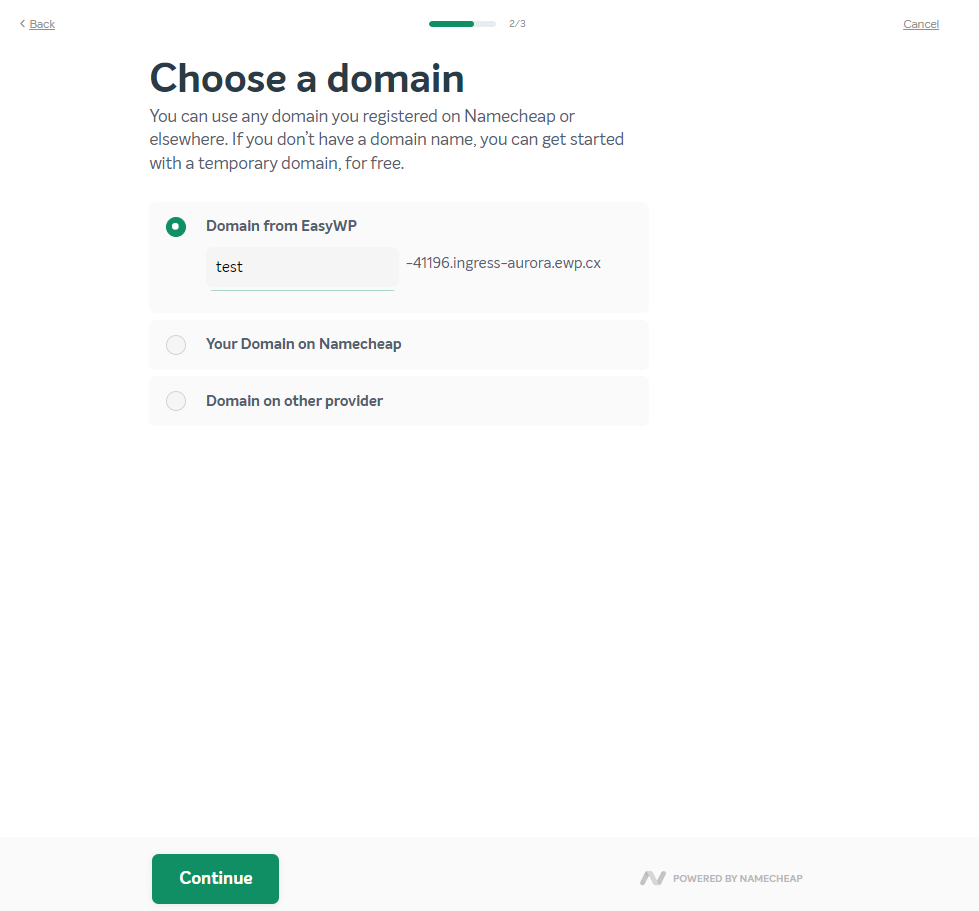
Task: Click the Back link
Action: tap(42, 24)
